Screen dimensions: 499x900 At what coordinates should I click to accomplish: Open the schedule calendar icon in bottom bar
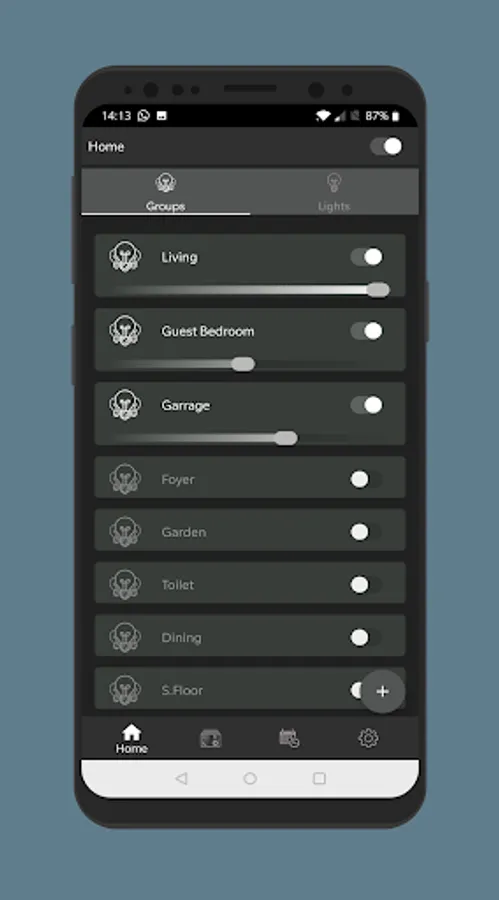289,738
